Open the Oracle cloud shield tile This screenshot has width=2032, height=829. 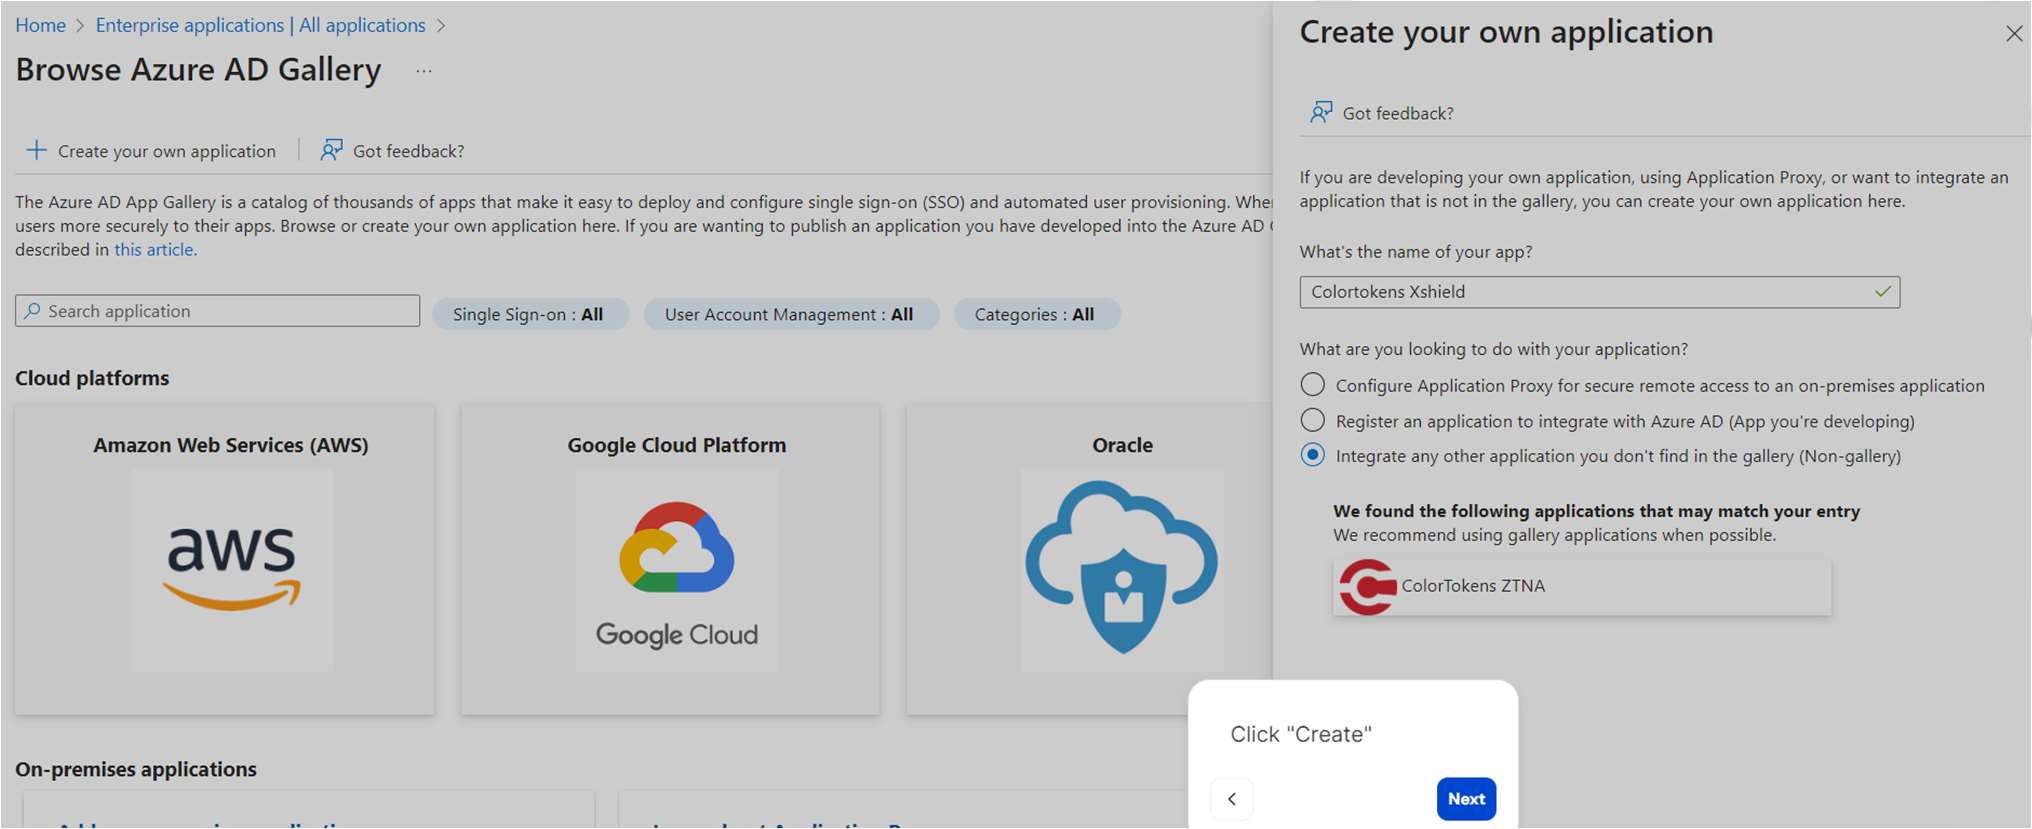tap(1121, 568)
